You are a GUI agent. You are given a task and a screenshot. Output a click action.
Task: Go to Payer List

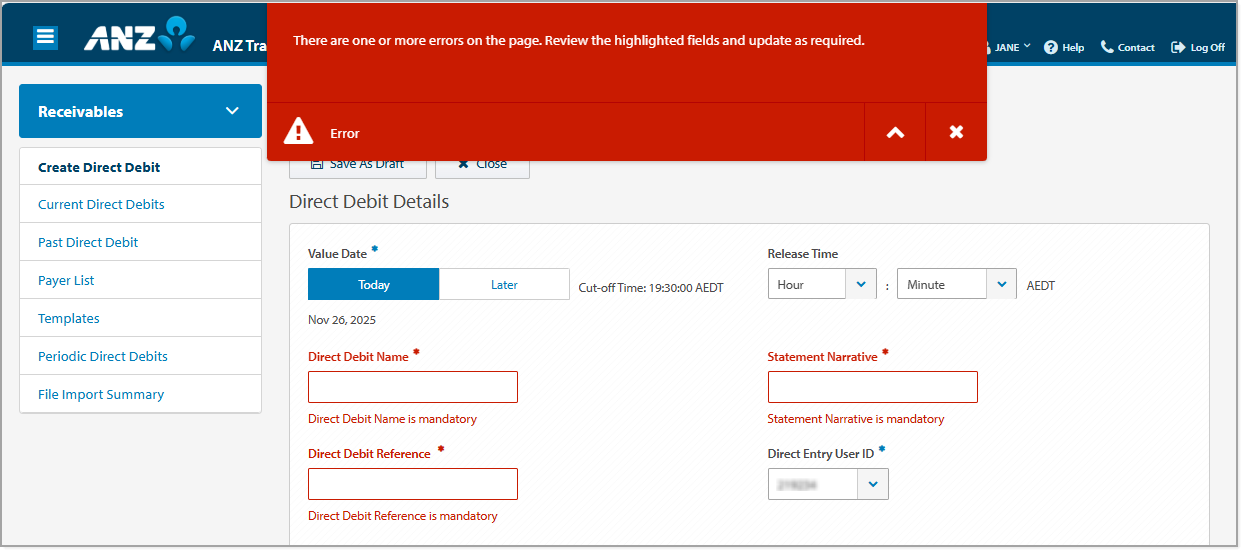140,280
